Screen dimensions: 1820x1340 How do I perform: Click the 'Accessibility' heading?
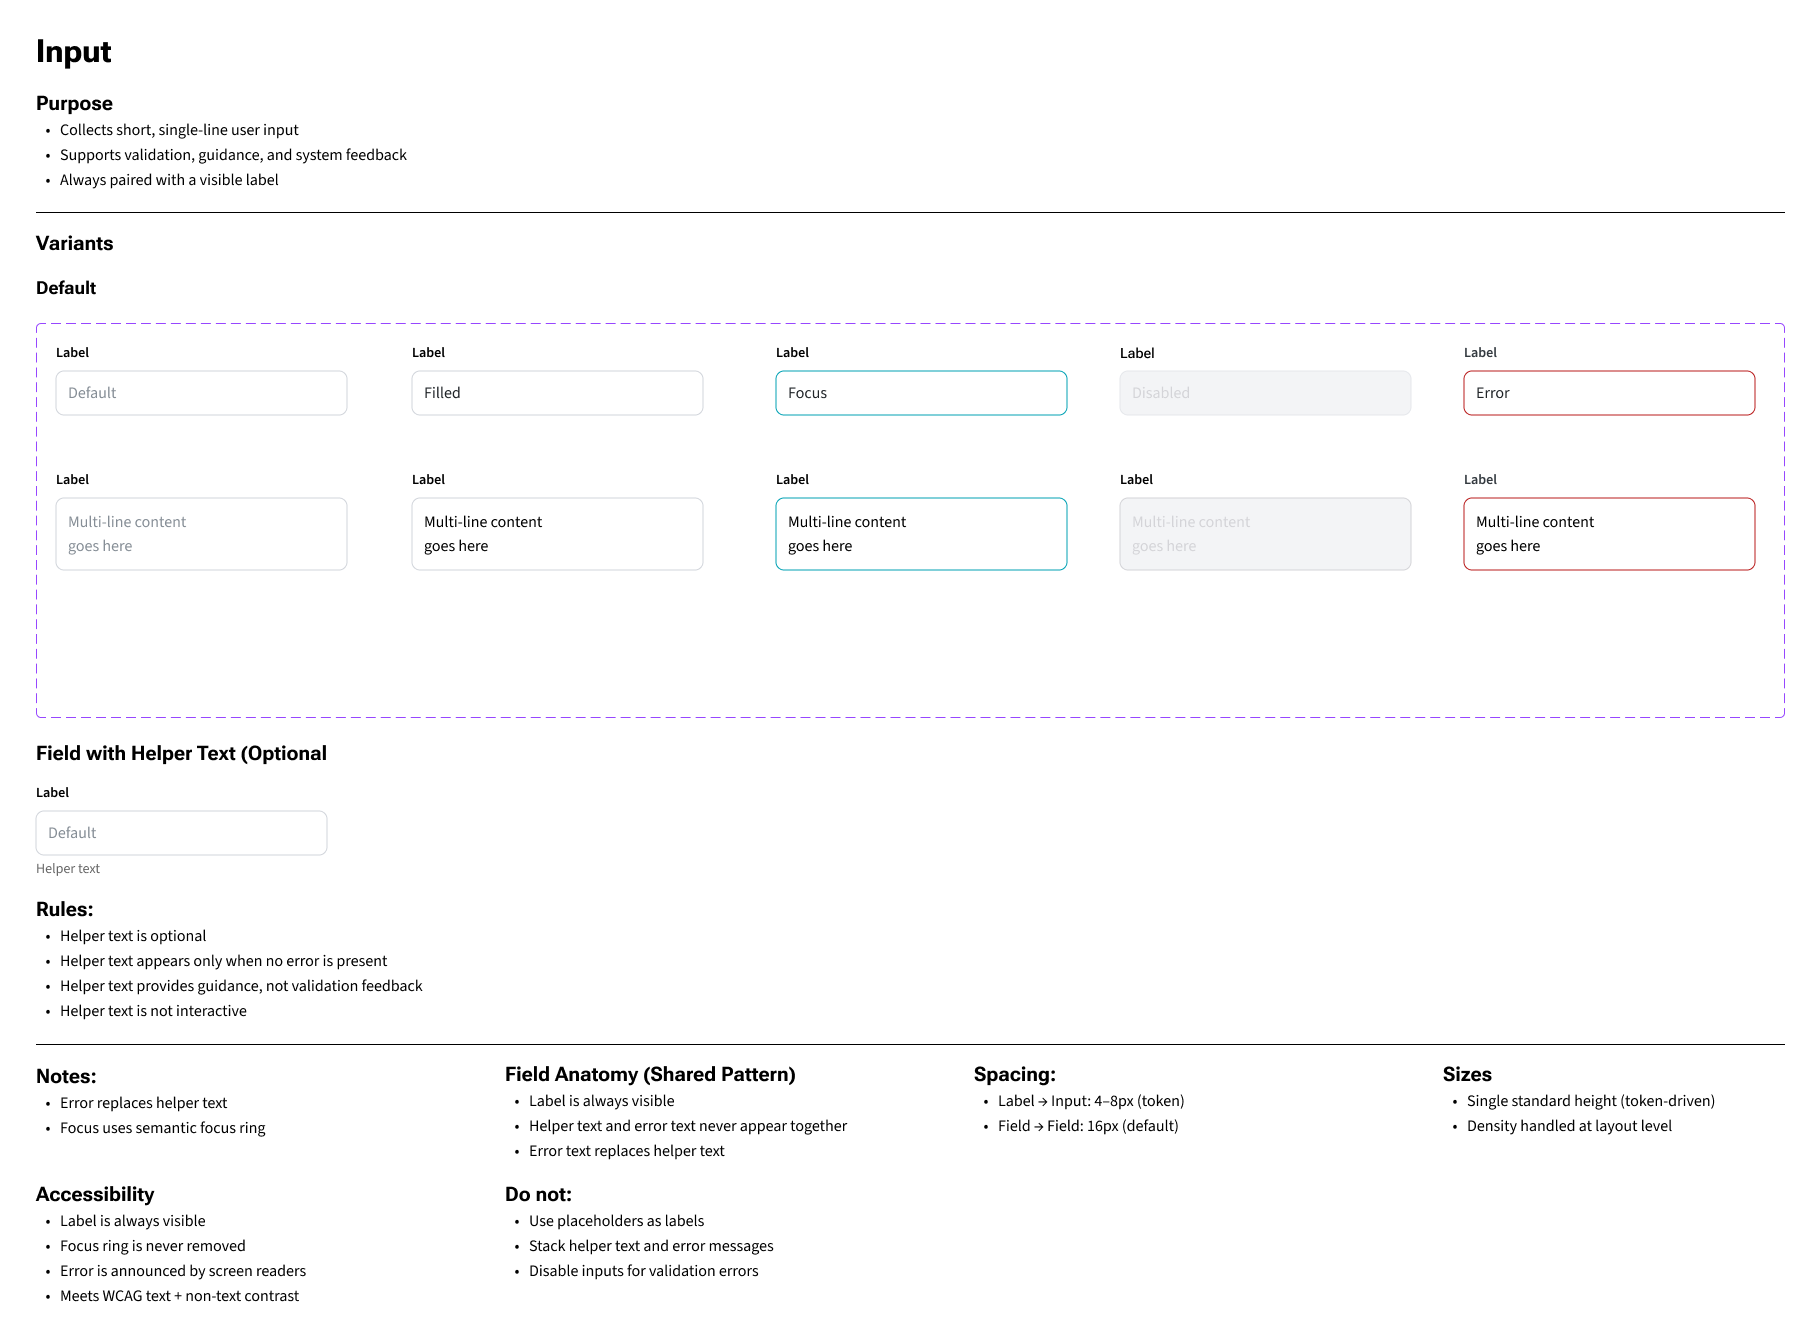pos(95,1194)
